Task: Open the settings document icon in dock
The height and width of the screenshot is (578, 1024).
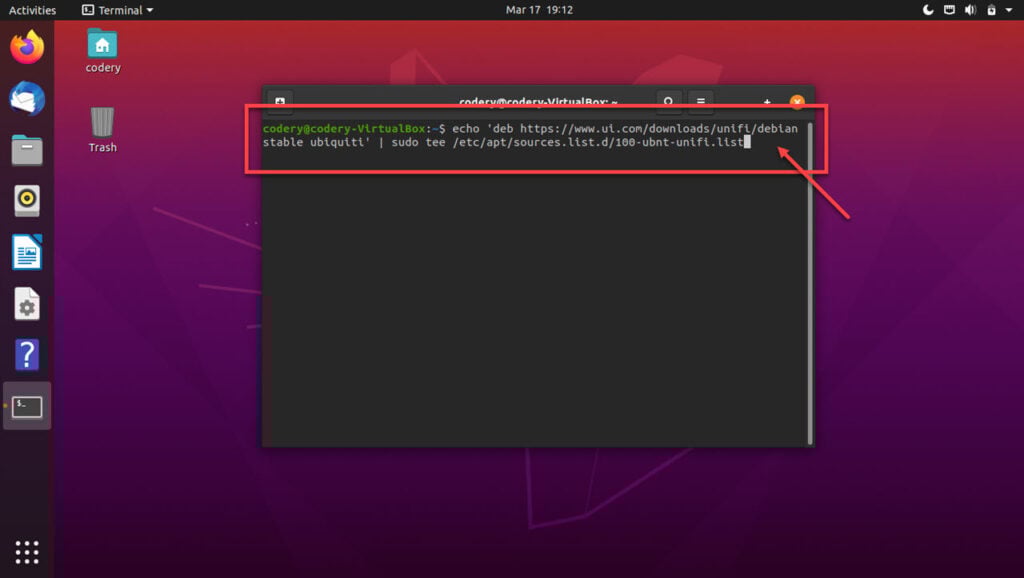Action: pyautogui.click(x=27, y=304)
